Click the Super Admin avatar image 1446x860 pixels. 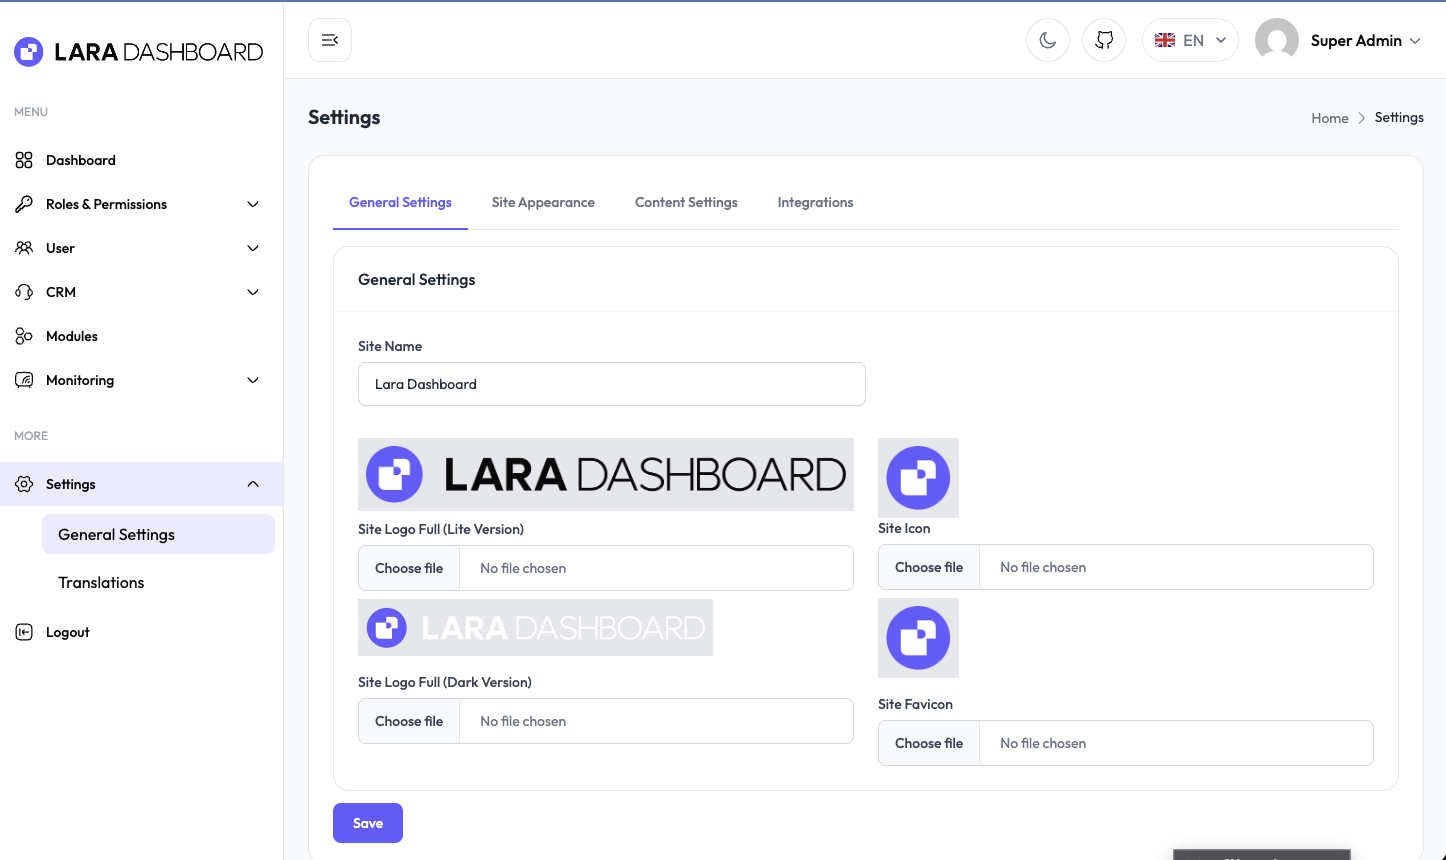coord(1276,40)
